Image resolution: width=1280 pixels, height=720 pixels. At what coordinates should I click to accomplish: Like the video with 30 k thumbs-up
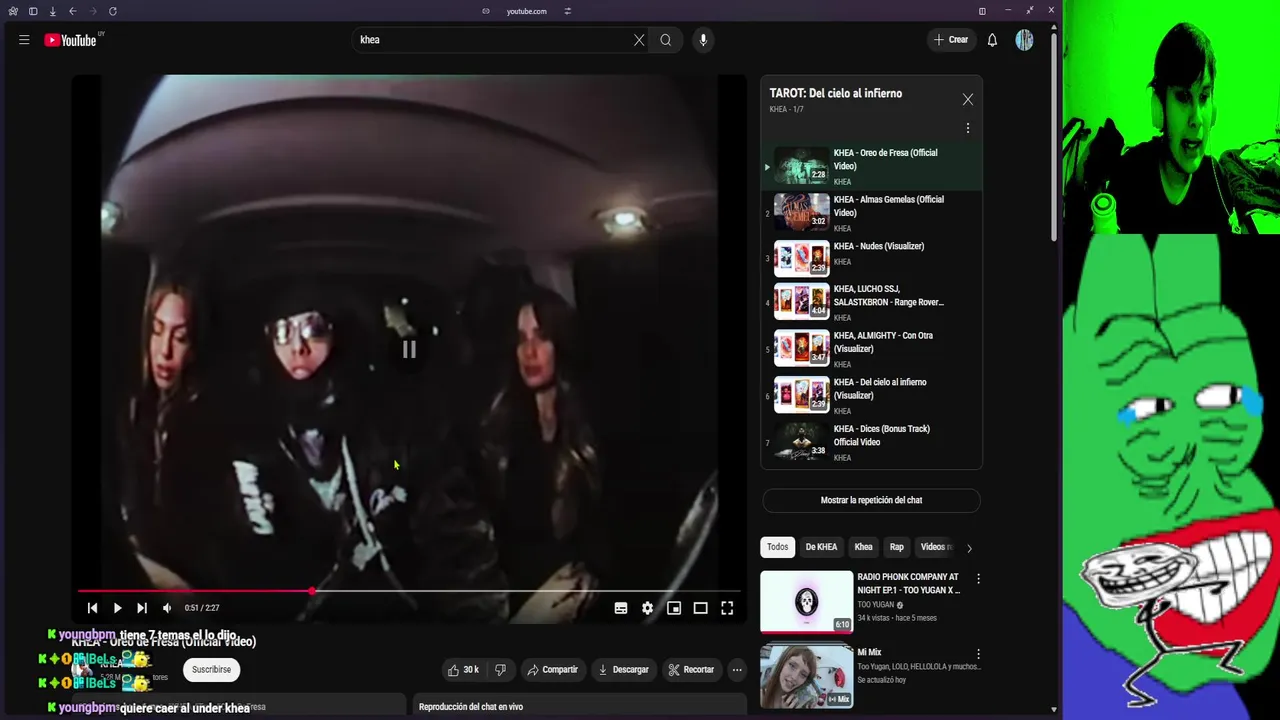pyautogui.click(x=463, y=670)
